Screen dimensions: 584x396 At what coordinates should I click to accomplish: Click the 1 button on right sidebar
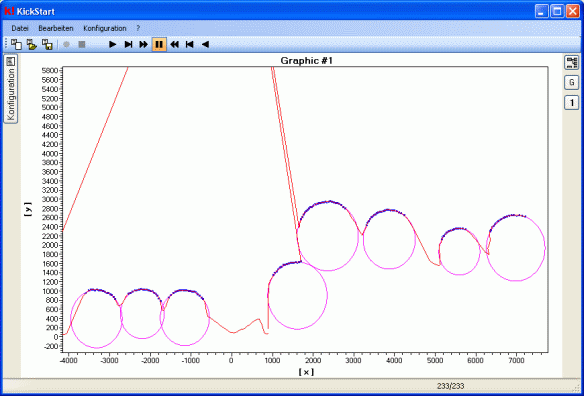point(571,102)
